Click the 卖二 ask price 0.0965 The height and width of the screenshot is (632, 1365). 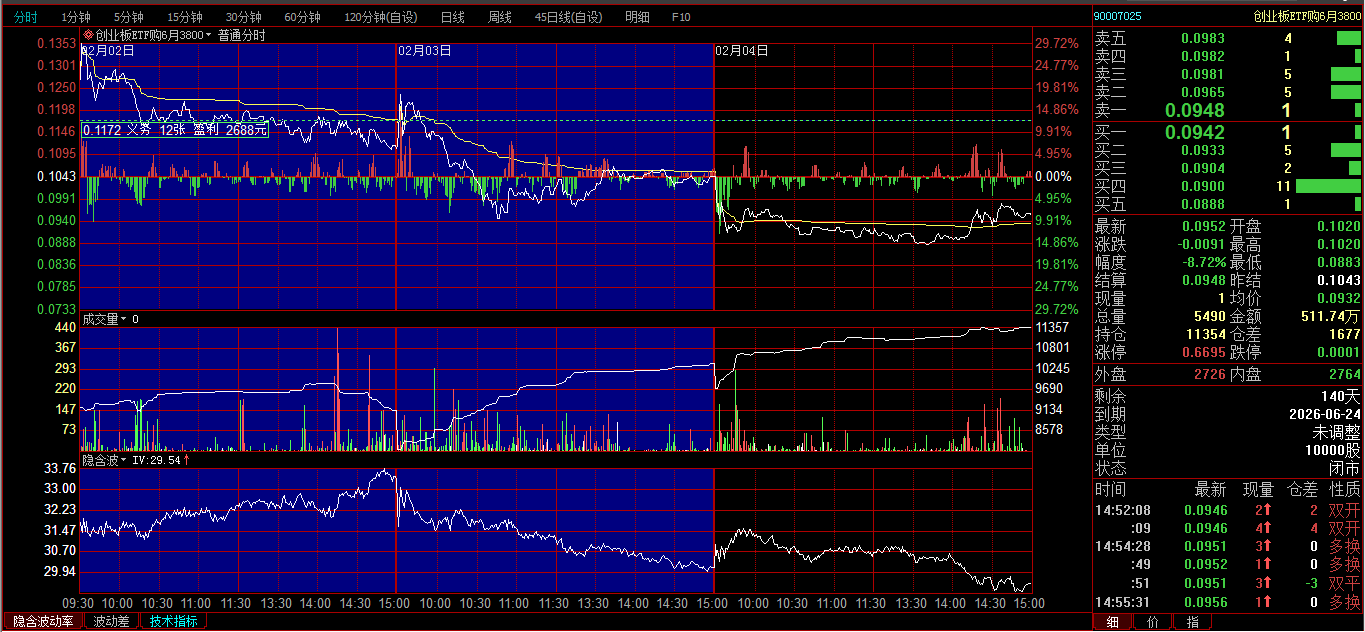click(1203, 92)
